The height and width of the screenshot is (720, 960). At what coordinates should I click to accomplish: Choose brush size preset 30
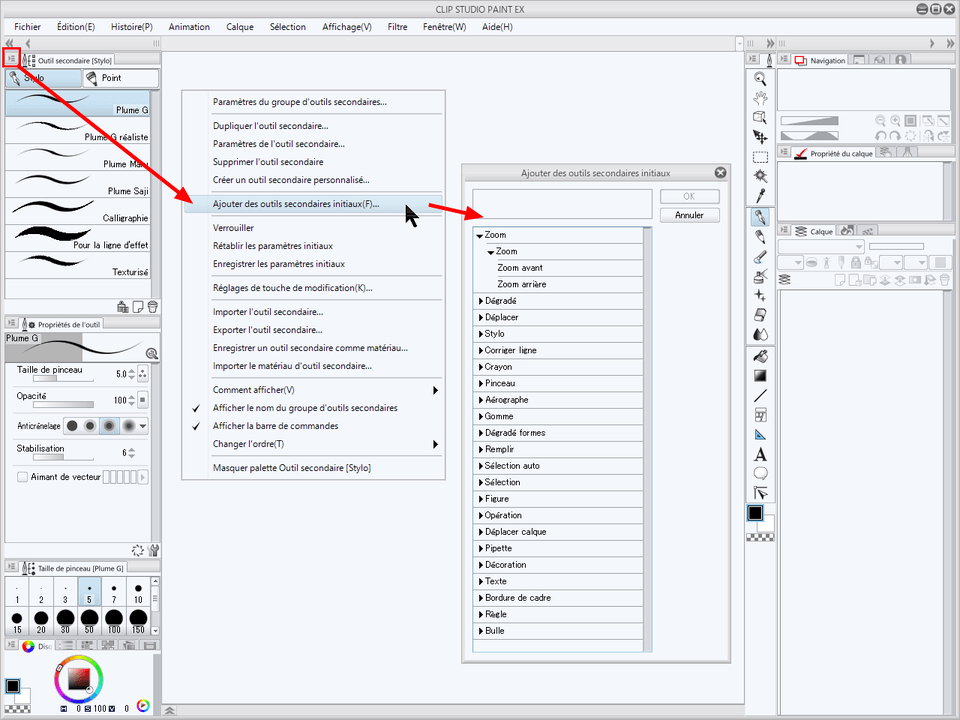(66, 621)
